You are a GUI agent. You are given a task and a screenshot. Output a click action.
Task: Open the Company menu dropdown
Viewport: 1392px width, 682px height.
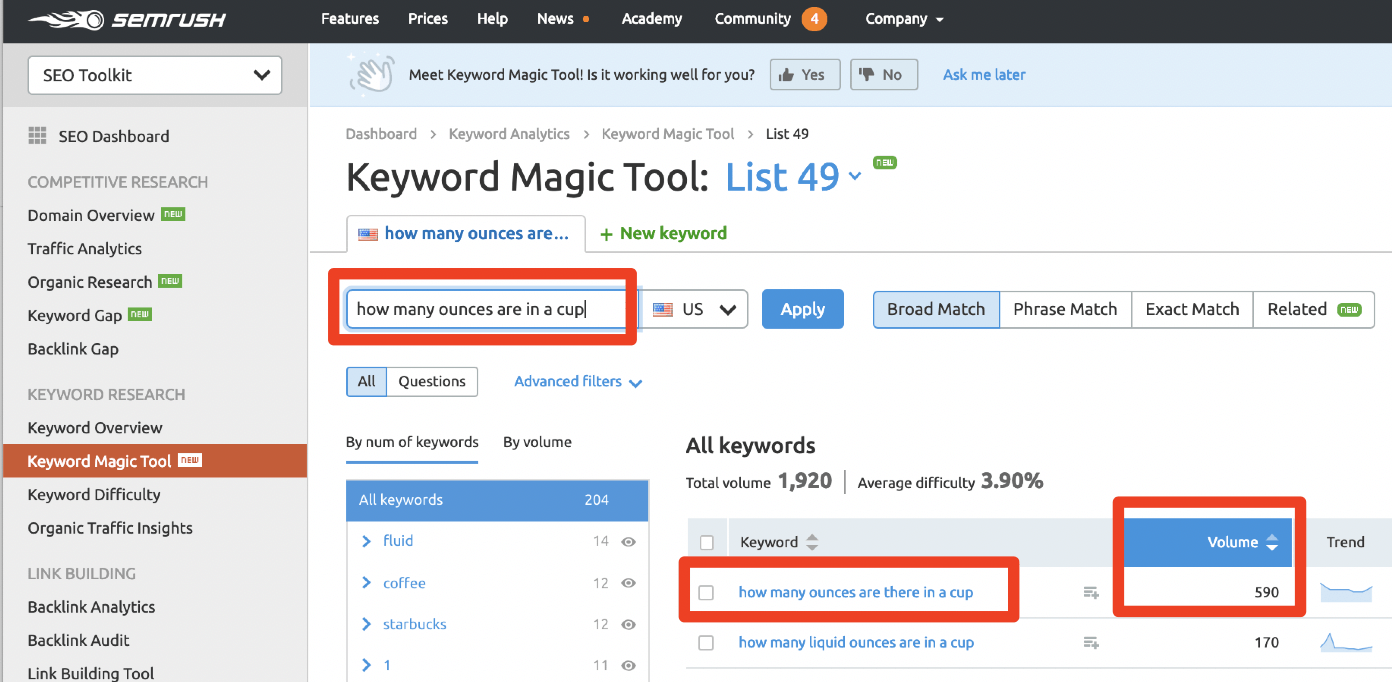point(905,19)
